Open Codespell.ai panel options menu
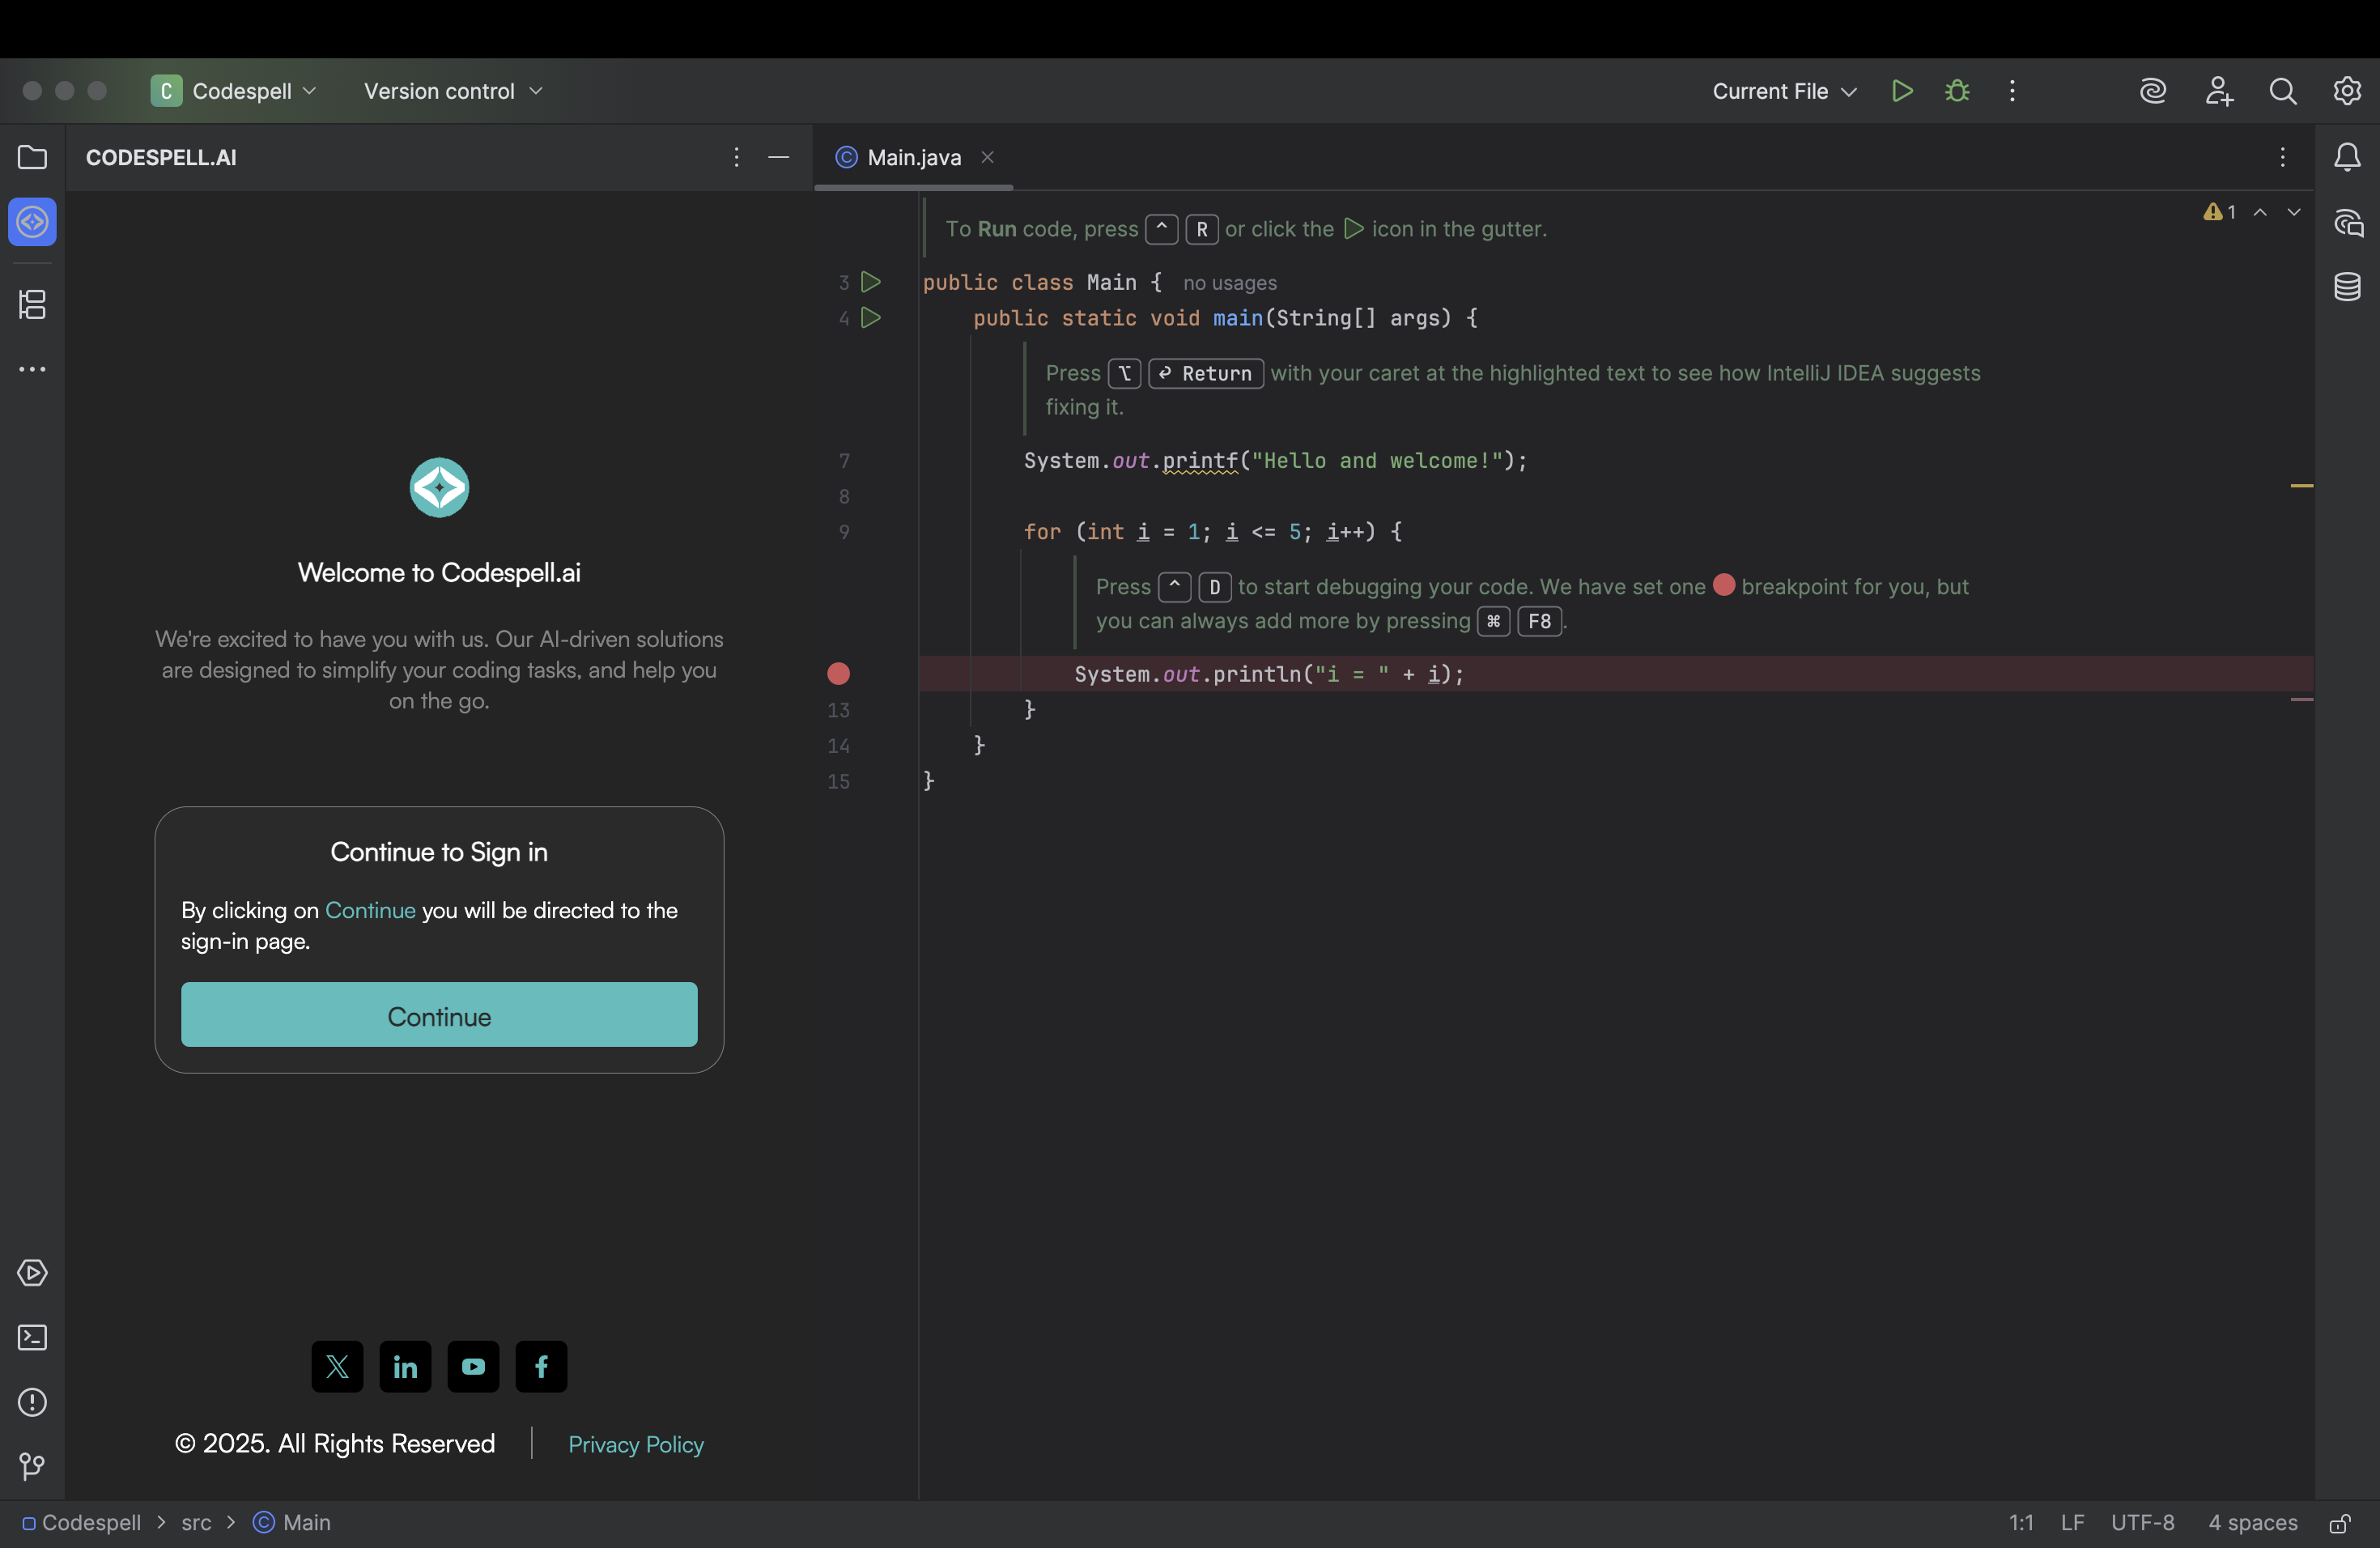2380x1548 pixels. (736, 157)
